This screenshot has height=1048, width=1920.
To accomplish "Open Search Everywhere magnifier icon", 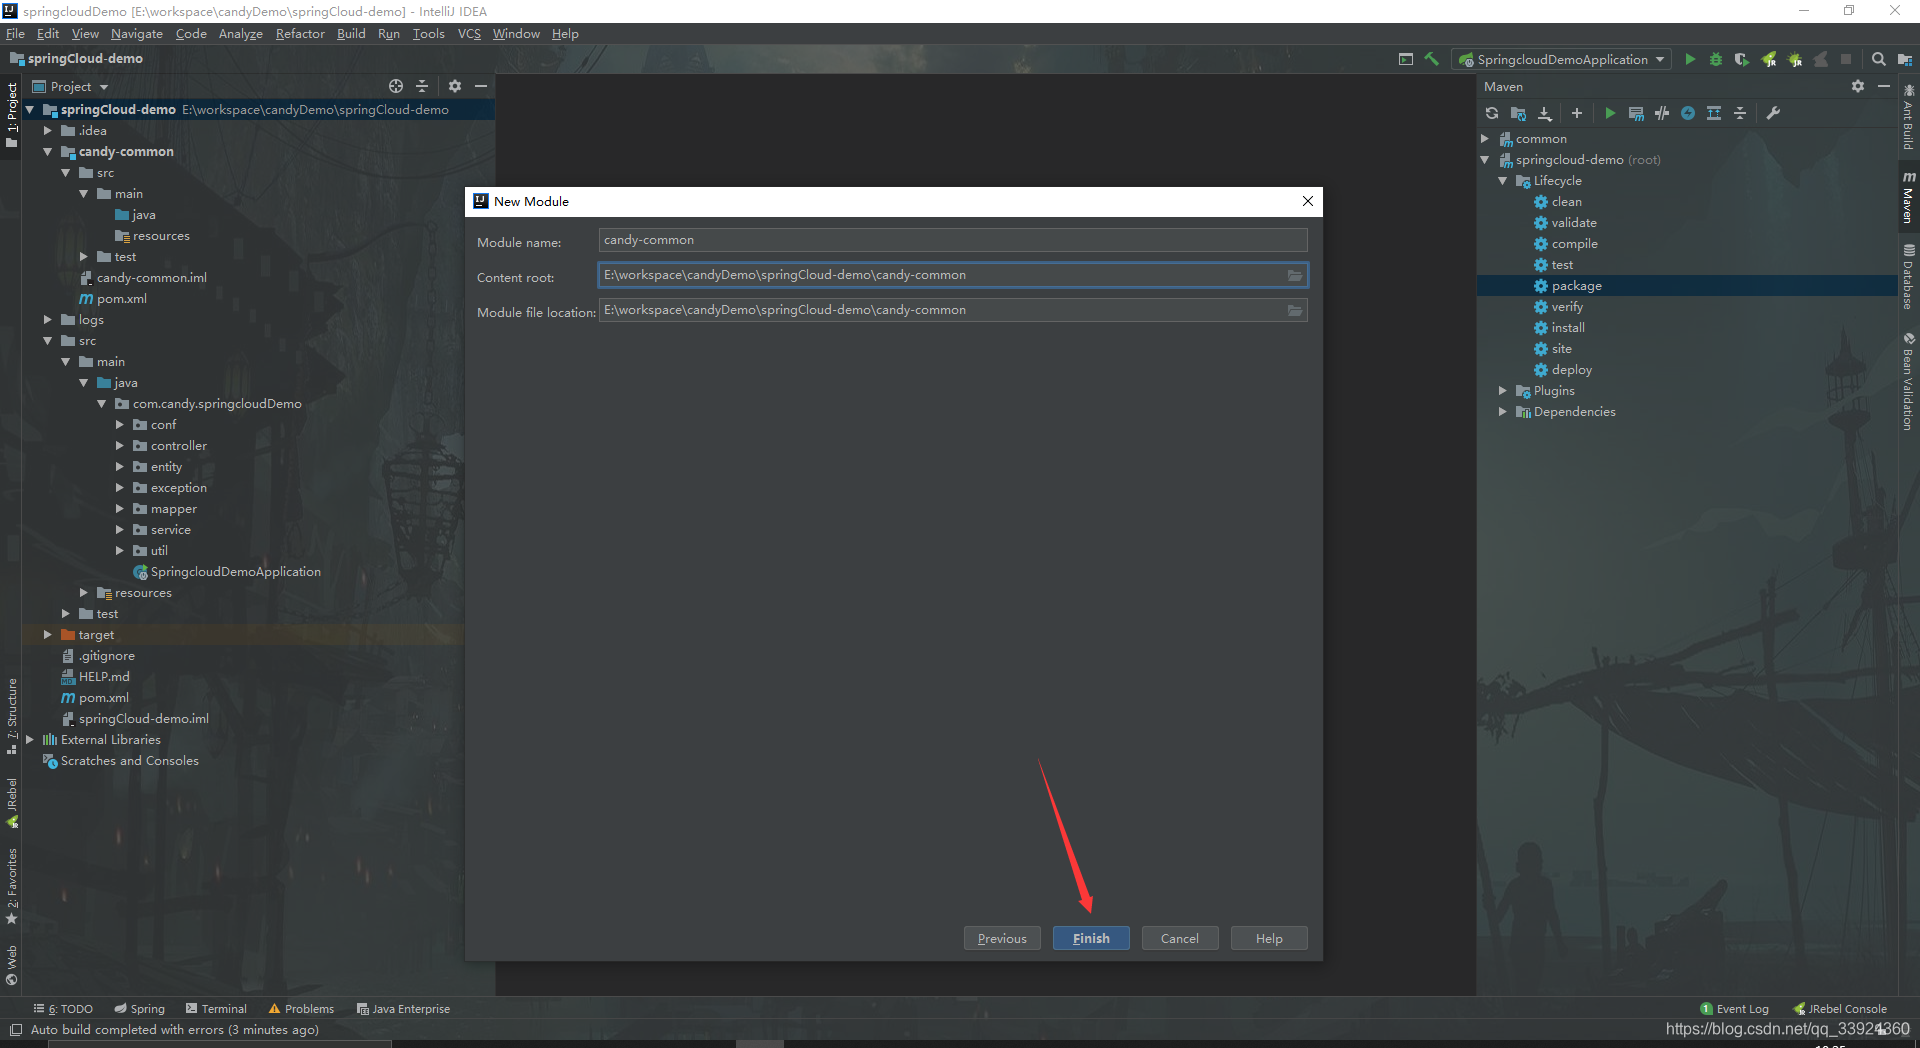I will coord(1879,59).
